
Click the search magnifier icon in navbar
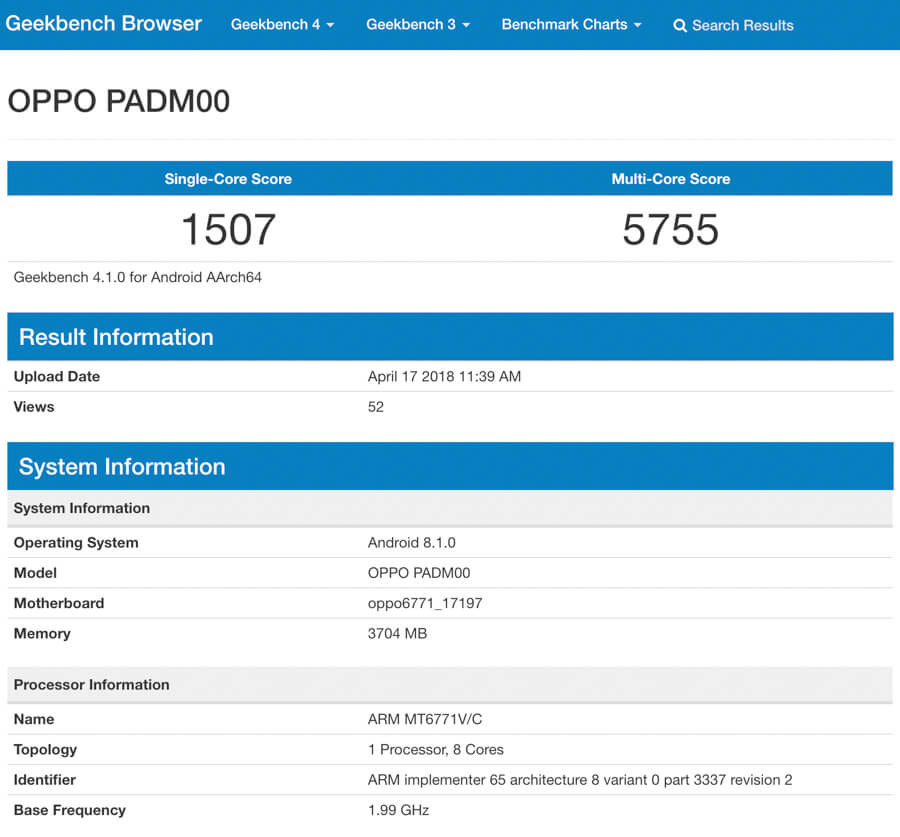tap(680, 25)
